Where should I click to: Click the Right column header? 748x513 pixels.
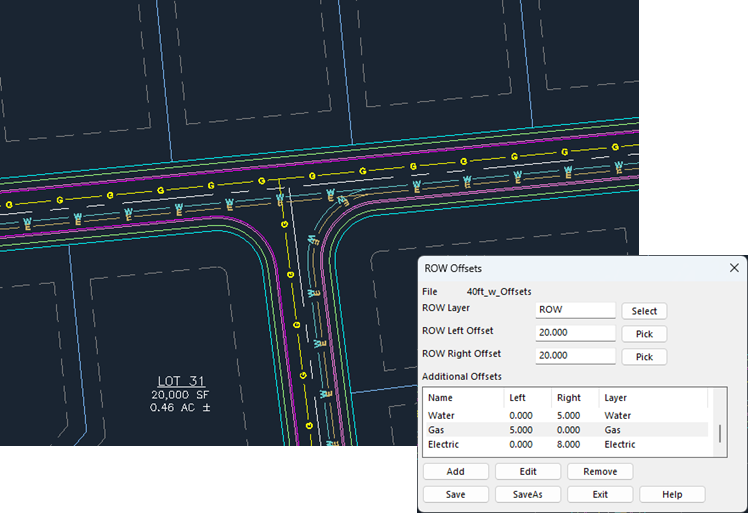575,398
